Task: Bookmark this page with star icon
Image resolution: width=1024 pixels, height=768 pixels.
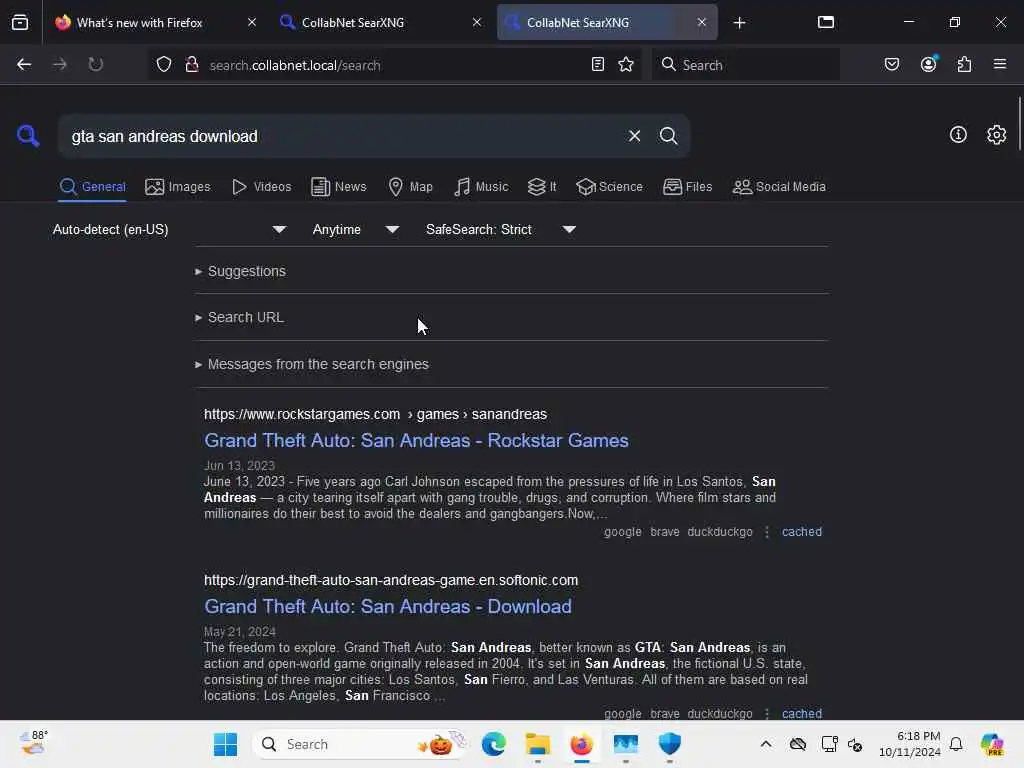Action: point(626,64)
